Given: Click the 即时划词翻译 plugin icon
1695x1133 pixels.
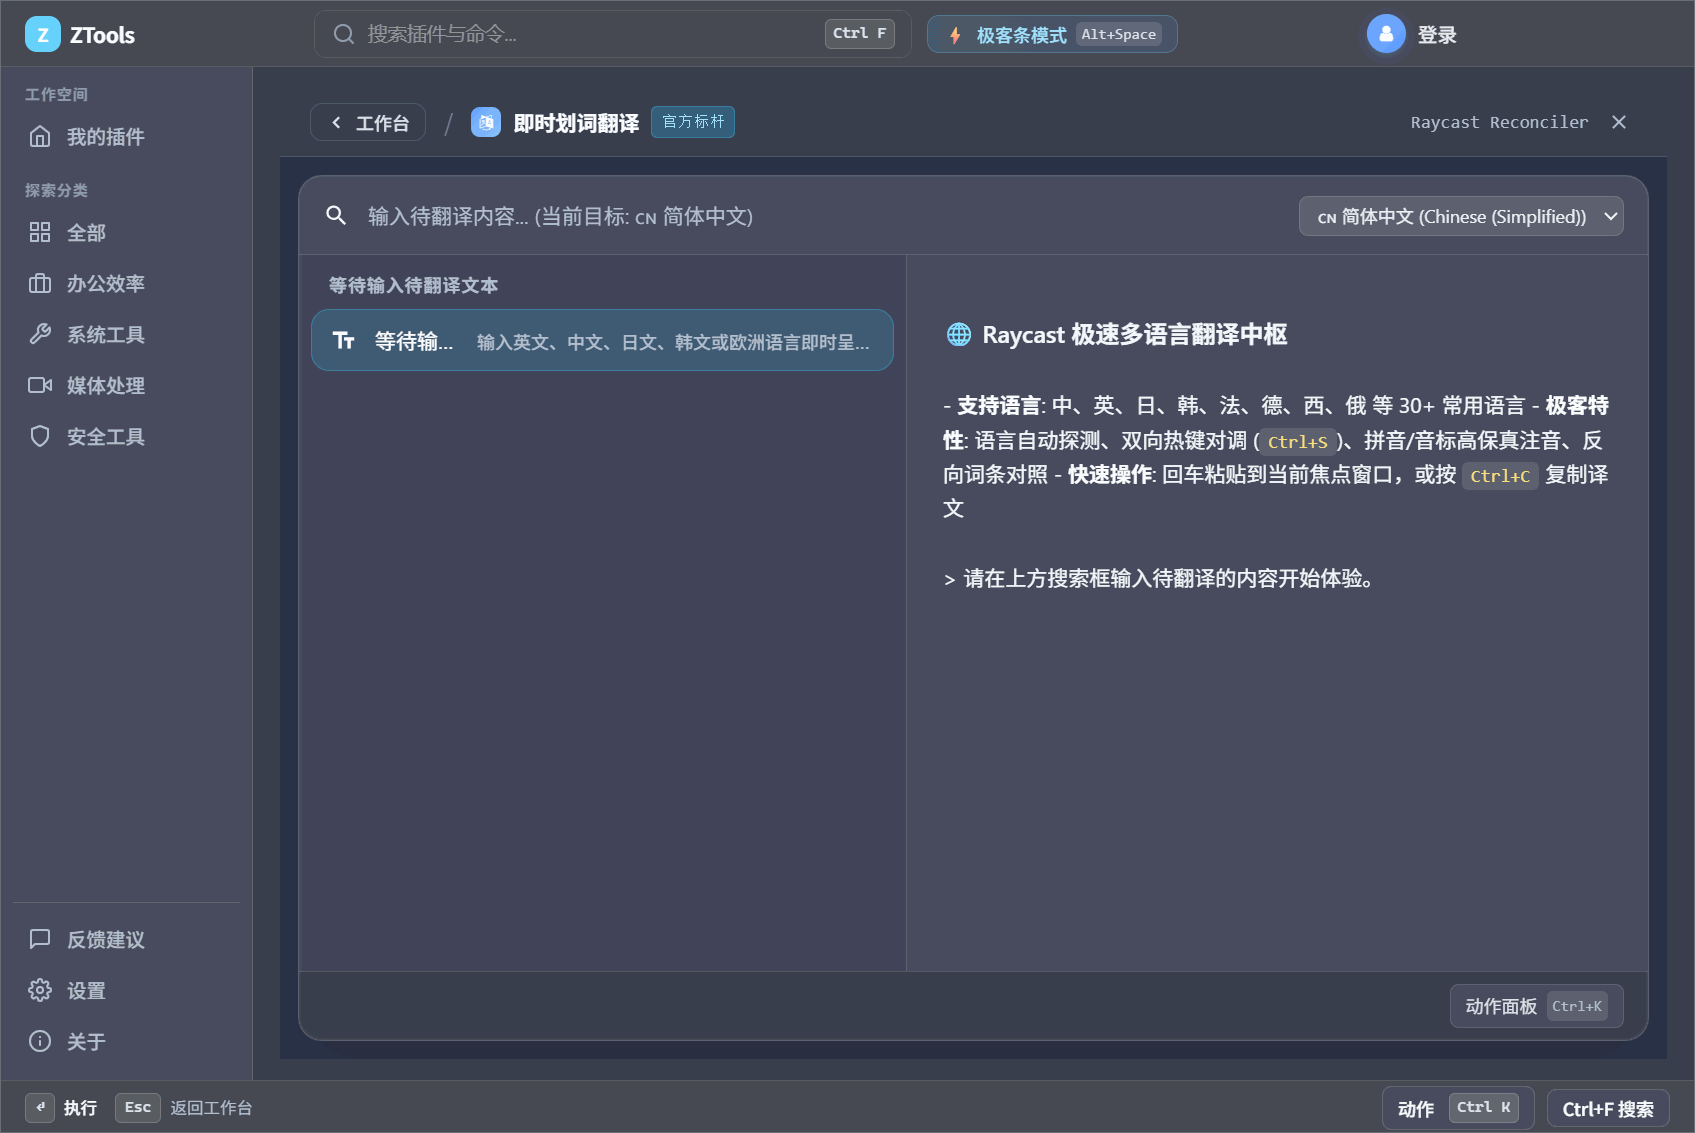Looking at the screenshot, I should click(486, 123).
